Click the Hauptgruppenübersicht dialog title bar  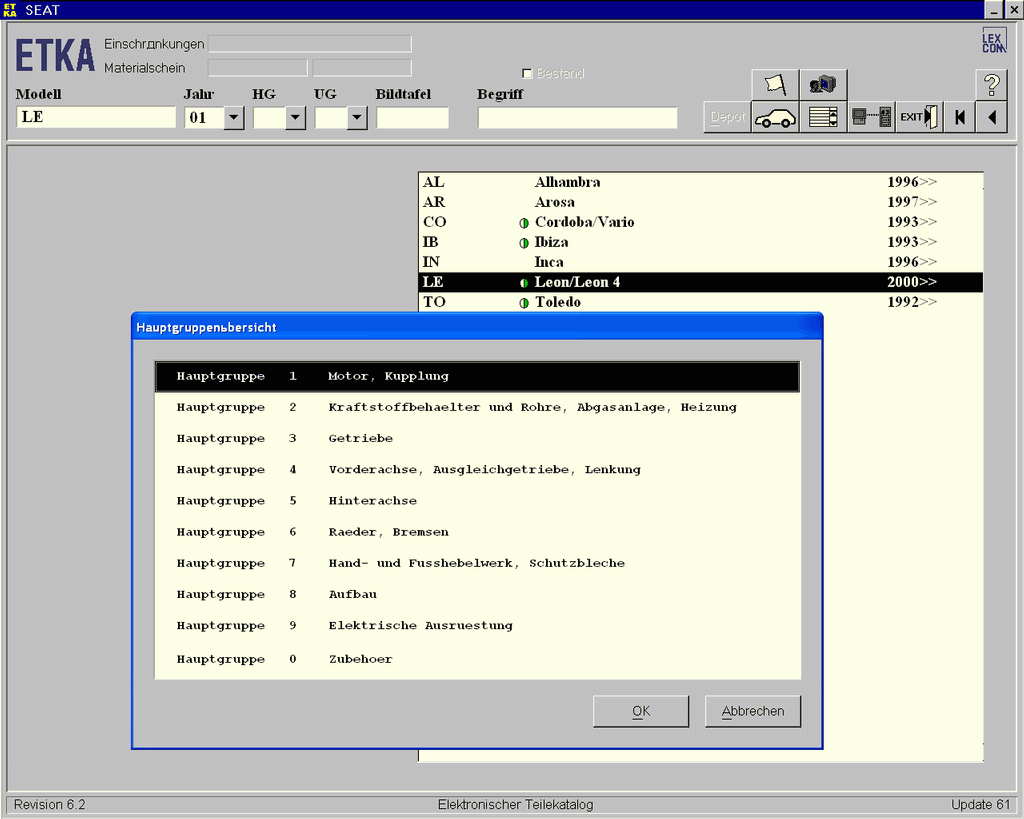pos(477,327)
